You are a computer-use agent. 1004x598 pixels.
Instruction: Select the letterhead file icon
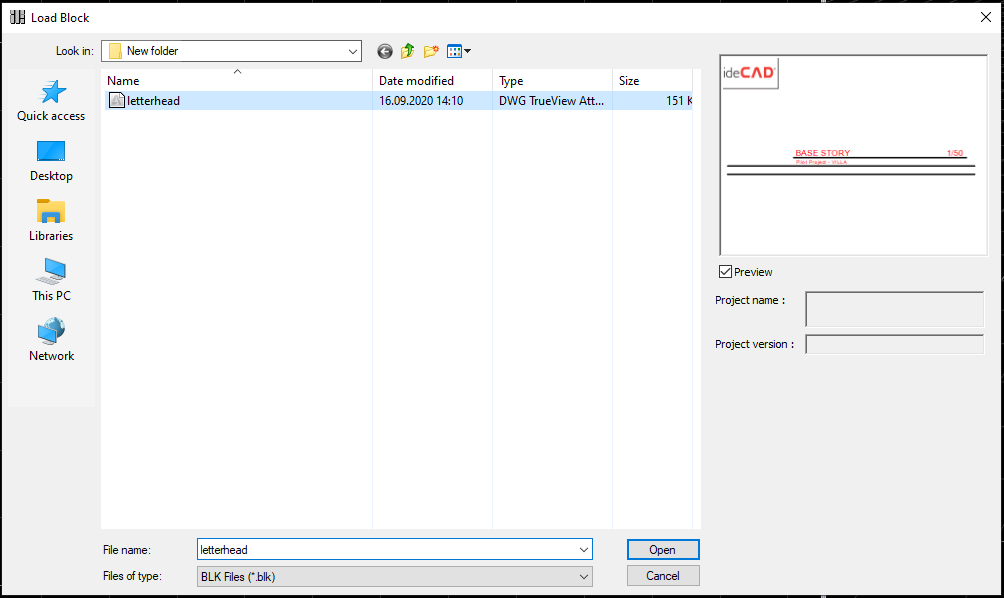pyautogui.click(x=117, y=101)
